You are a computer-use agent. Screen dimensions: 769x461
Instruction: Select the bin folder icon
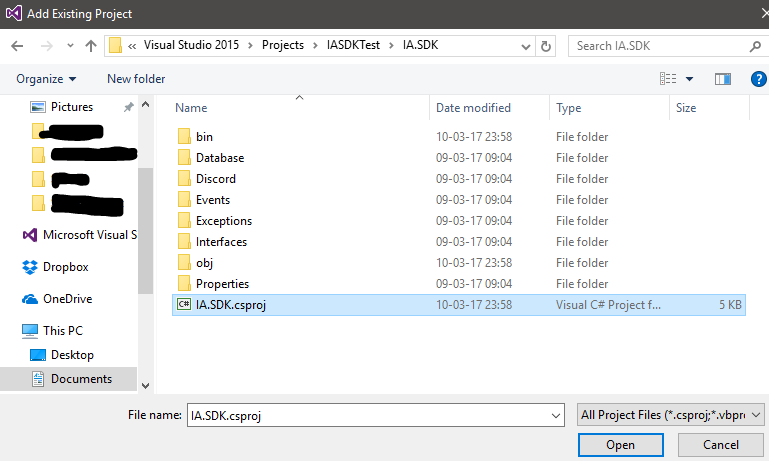click(x=184, y=136)
